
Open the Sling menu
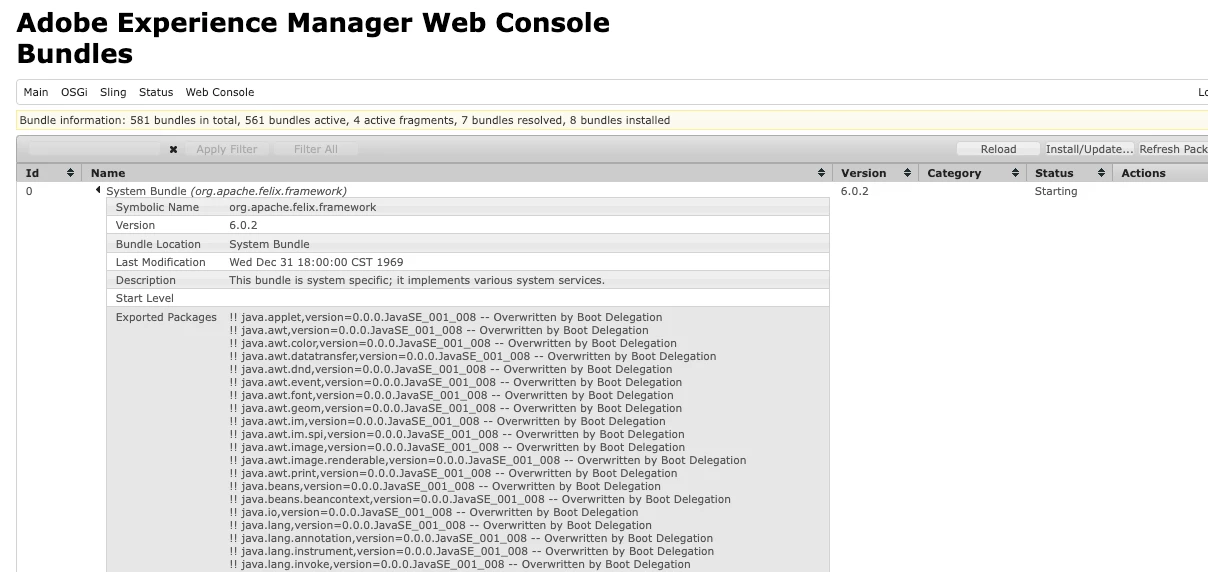tap(113, 92)
